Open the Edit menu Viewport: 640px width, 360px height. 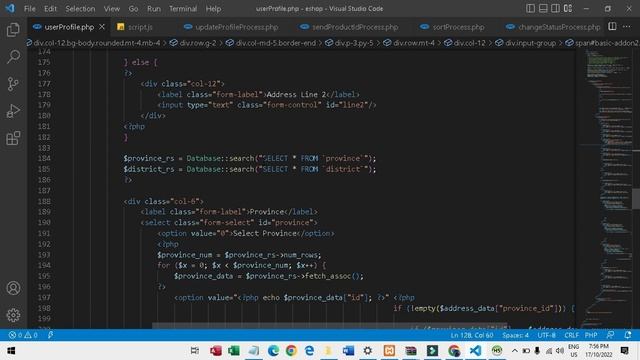[50, 9]
